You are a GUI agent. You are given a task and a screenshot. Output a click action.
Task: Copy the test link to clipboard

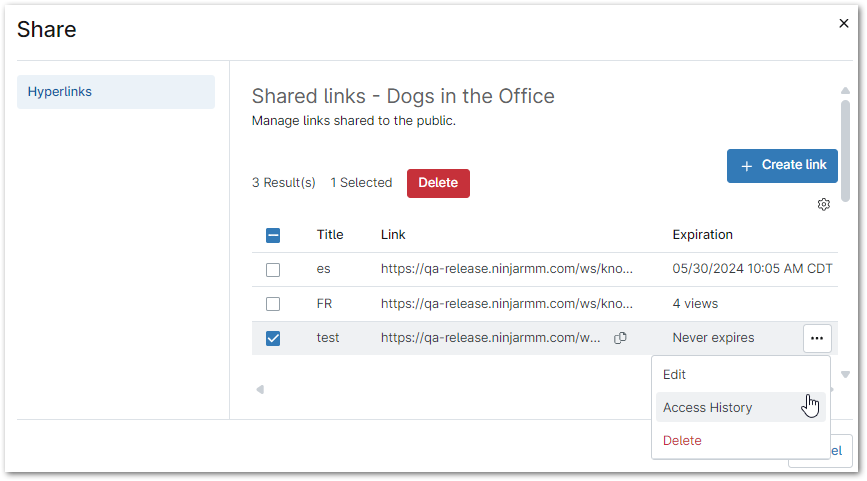coord(620,338)
